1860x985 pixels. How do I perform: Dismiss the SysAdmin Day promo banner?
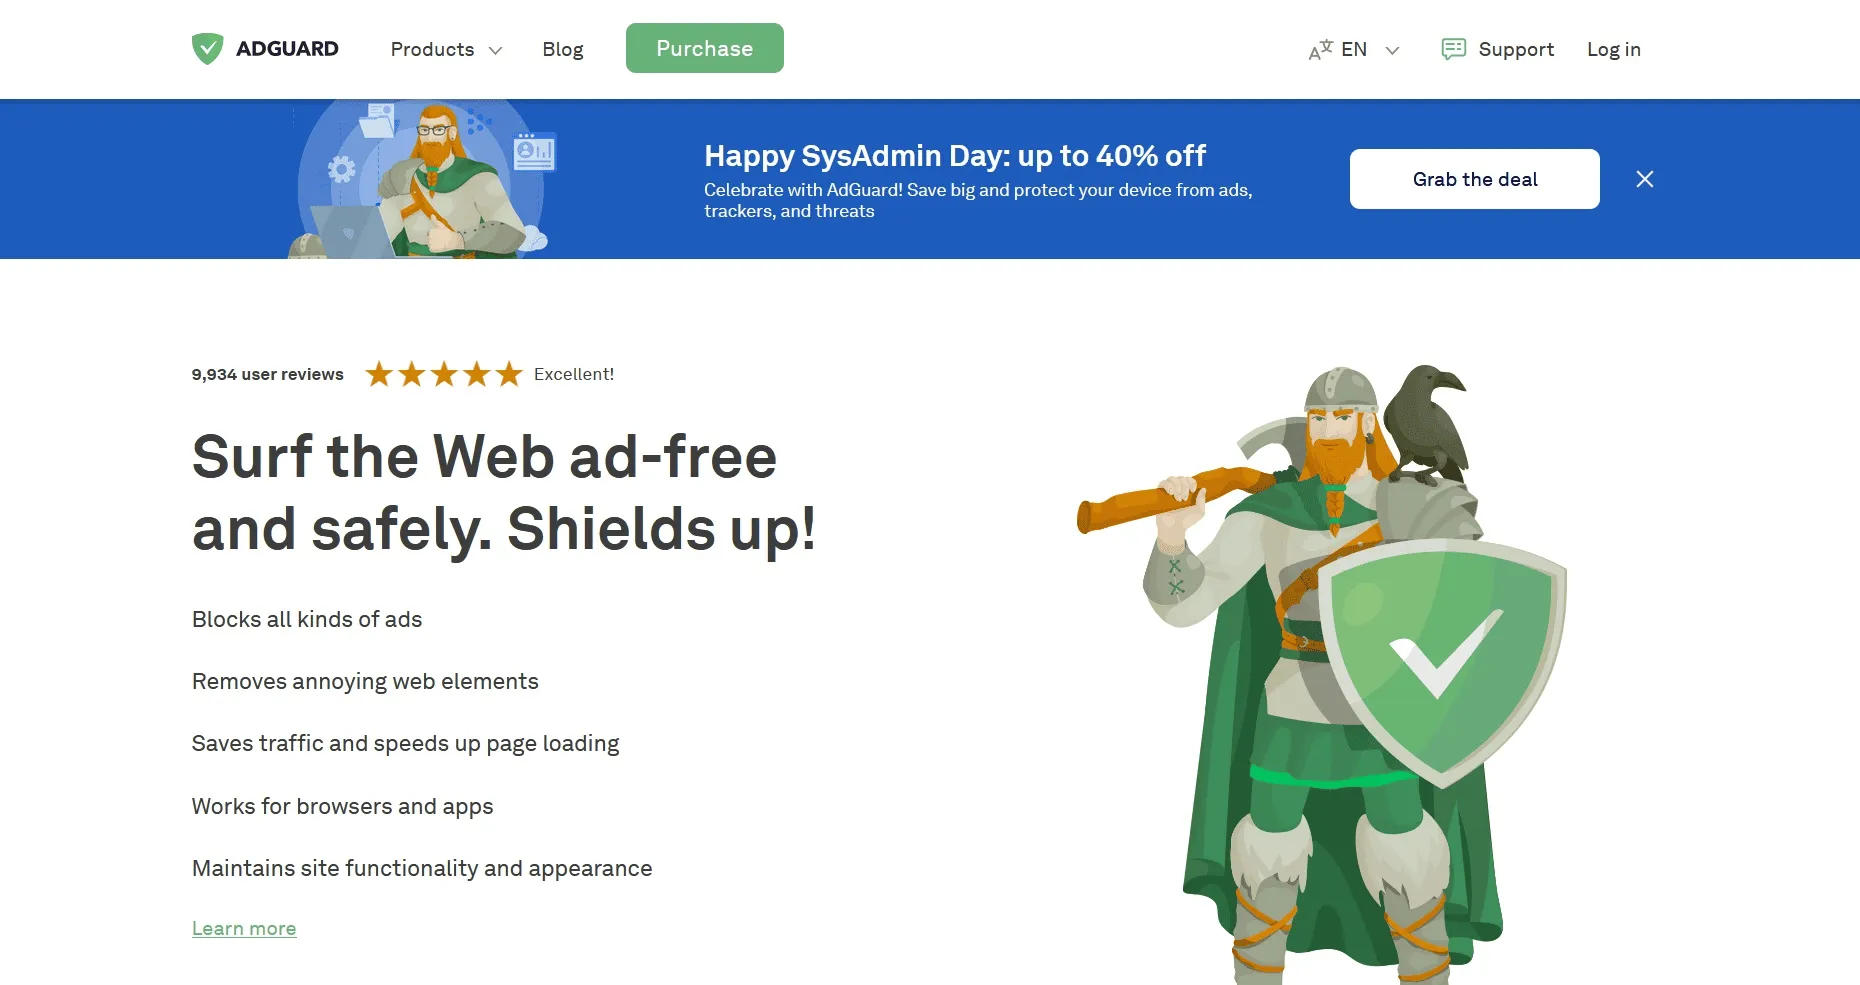[1645, 179]
